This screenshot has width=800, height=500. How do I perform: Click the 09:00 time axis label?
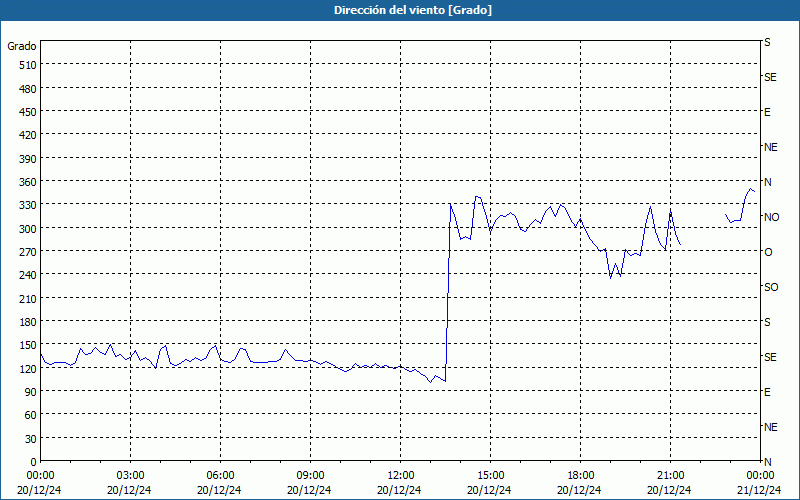(x=310, y=476)
